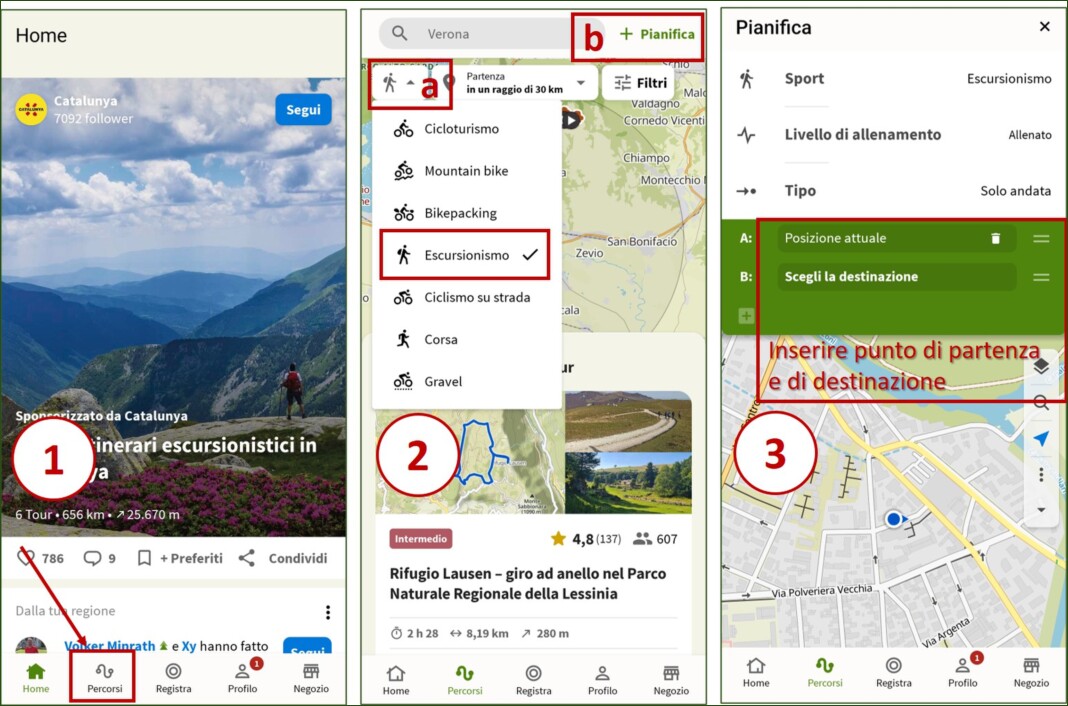Viewport: 1068px width, 706px height.
Task: Choose Ciclismo su strada from the list
Action: click(467, 298)
